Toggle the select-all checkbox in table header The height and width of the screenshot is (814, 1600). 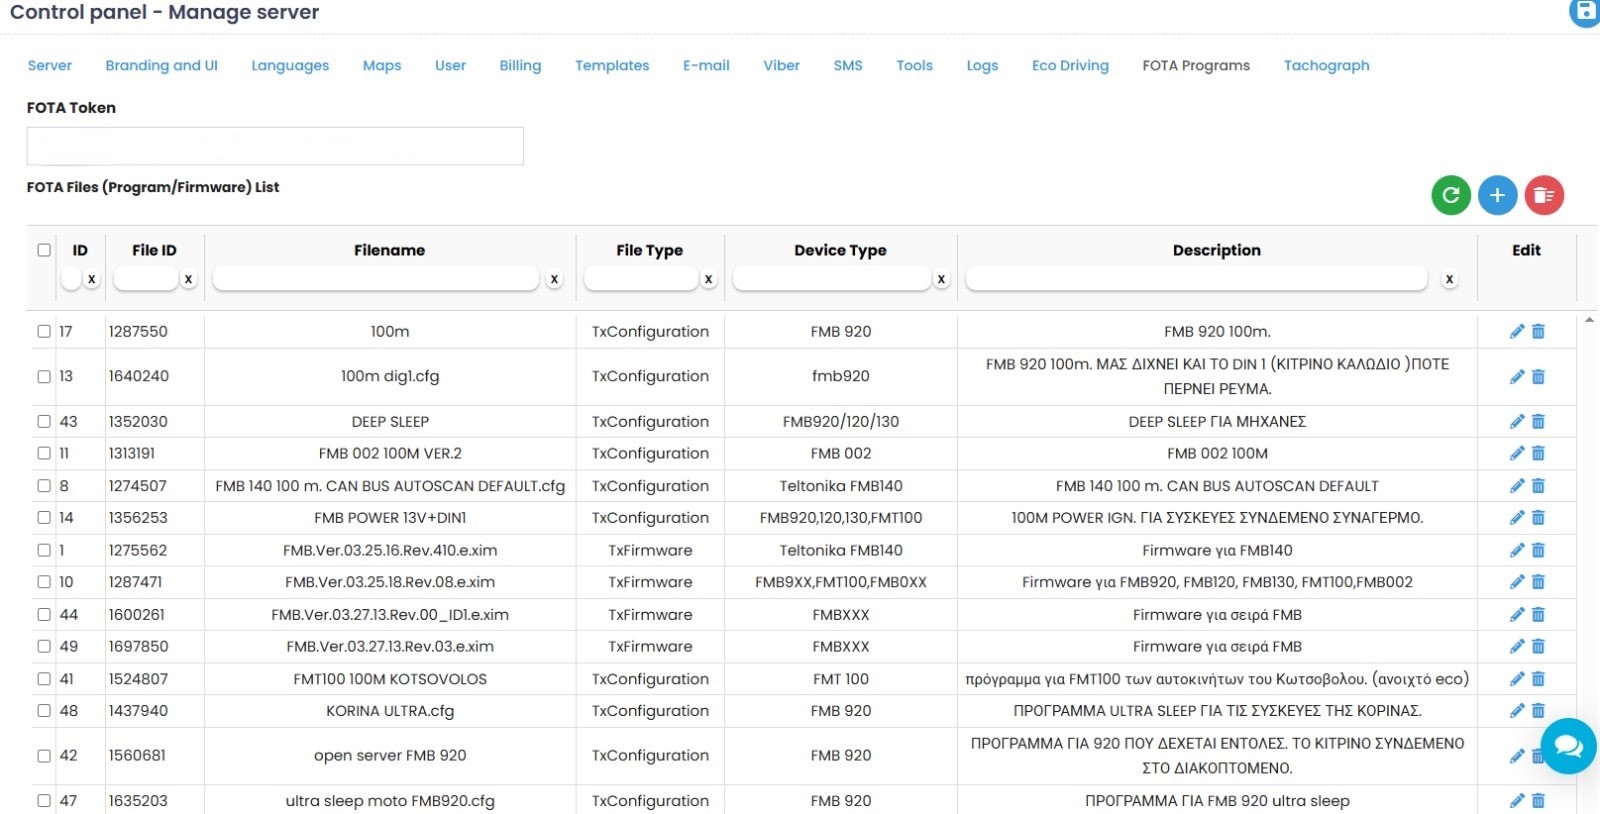click(44, 250)
